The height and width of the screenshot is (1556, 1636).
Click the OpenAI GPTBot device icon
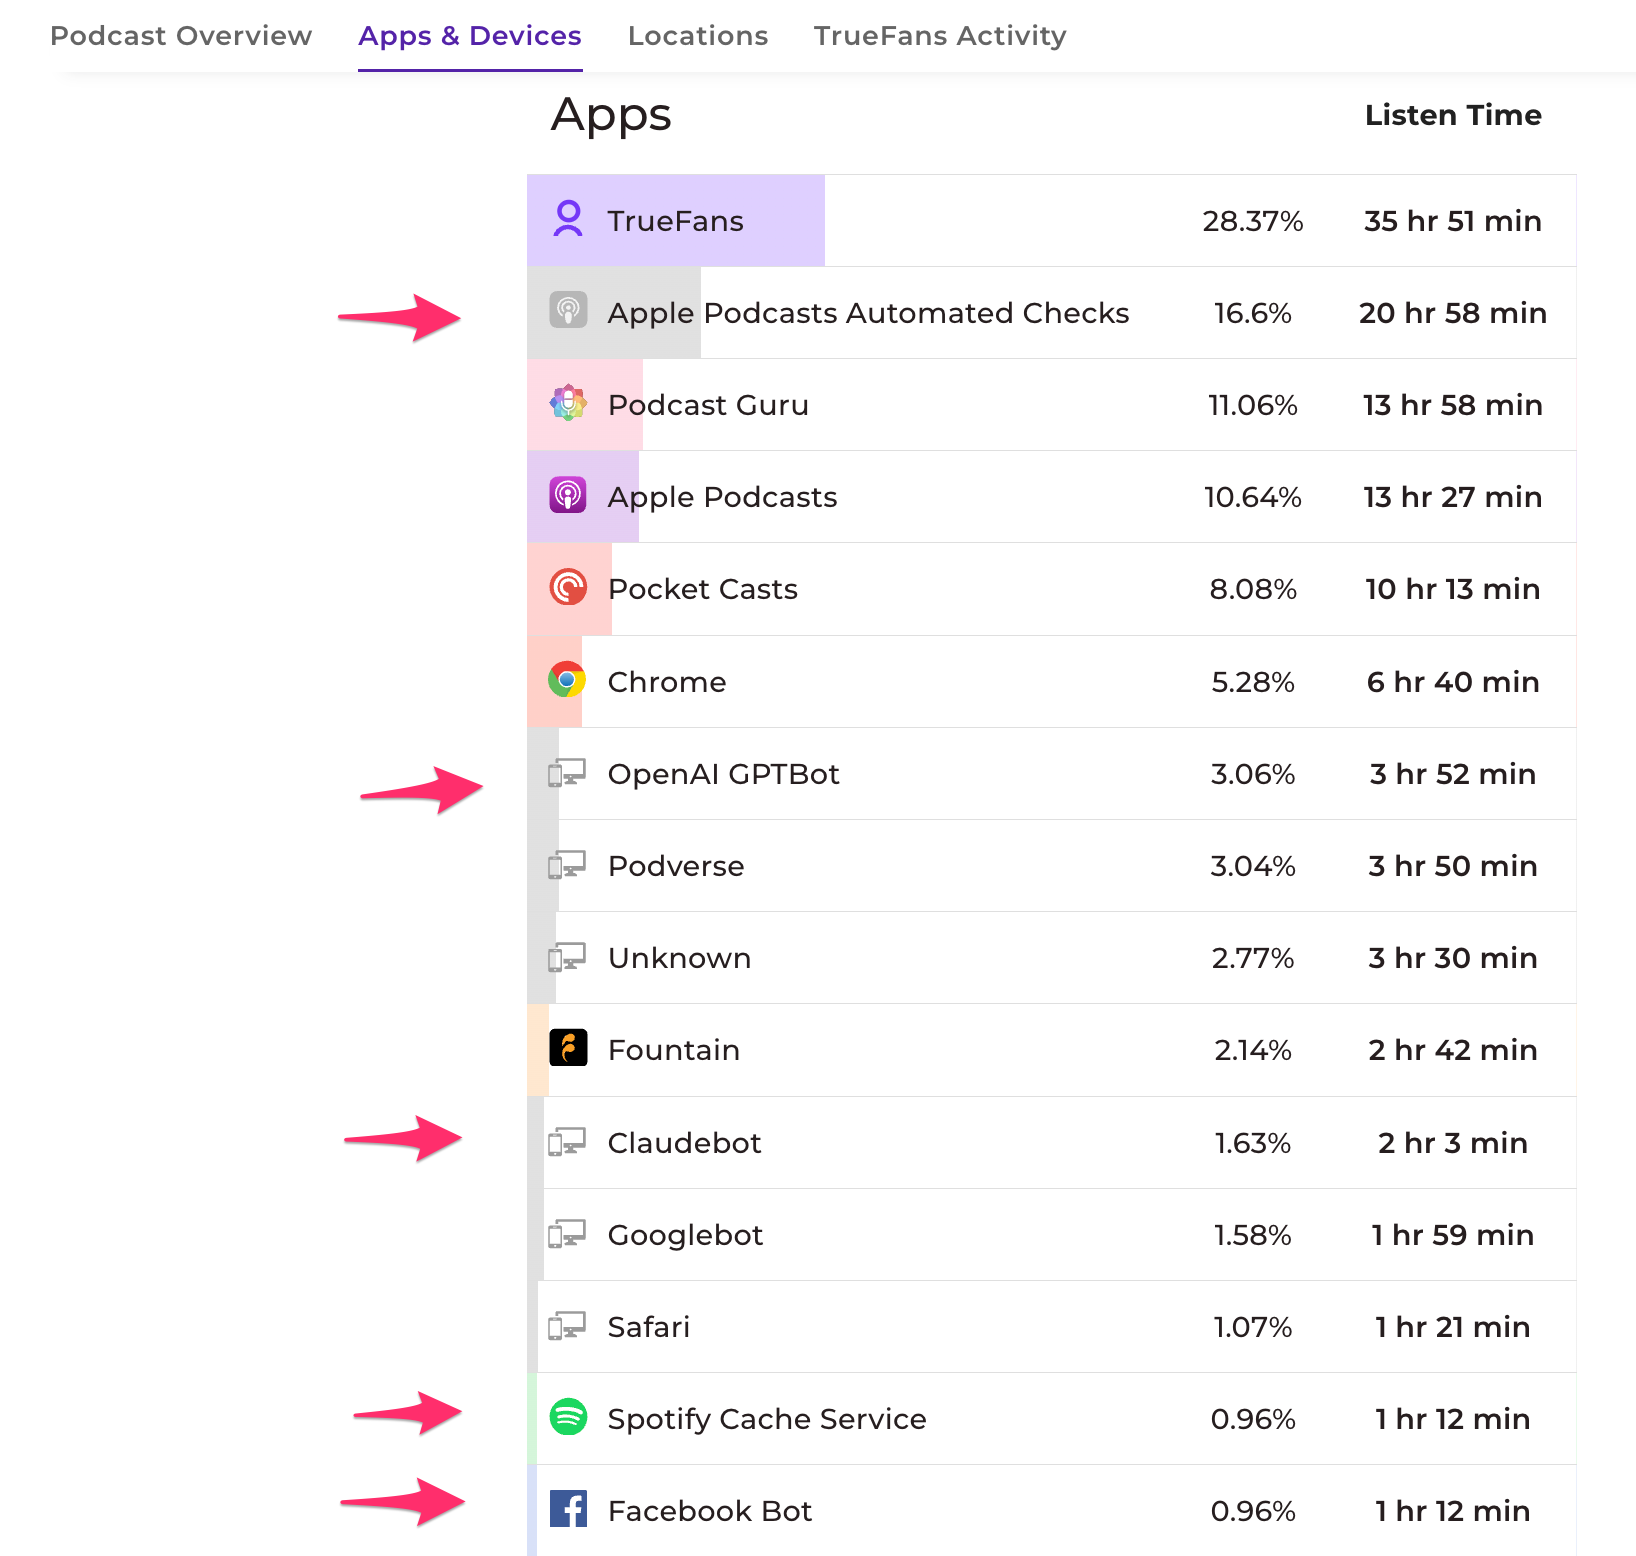click(x=566, y=773)
